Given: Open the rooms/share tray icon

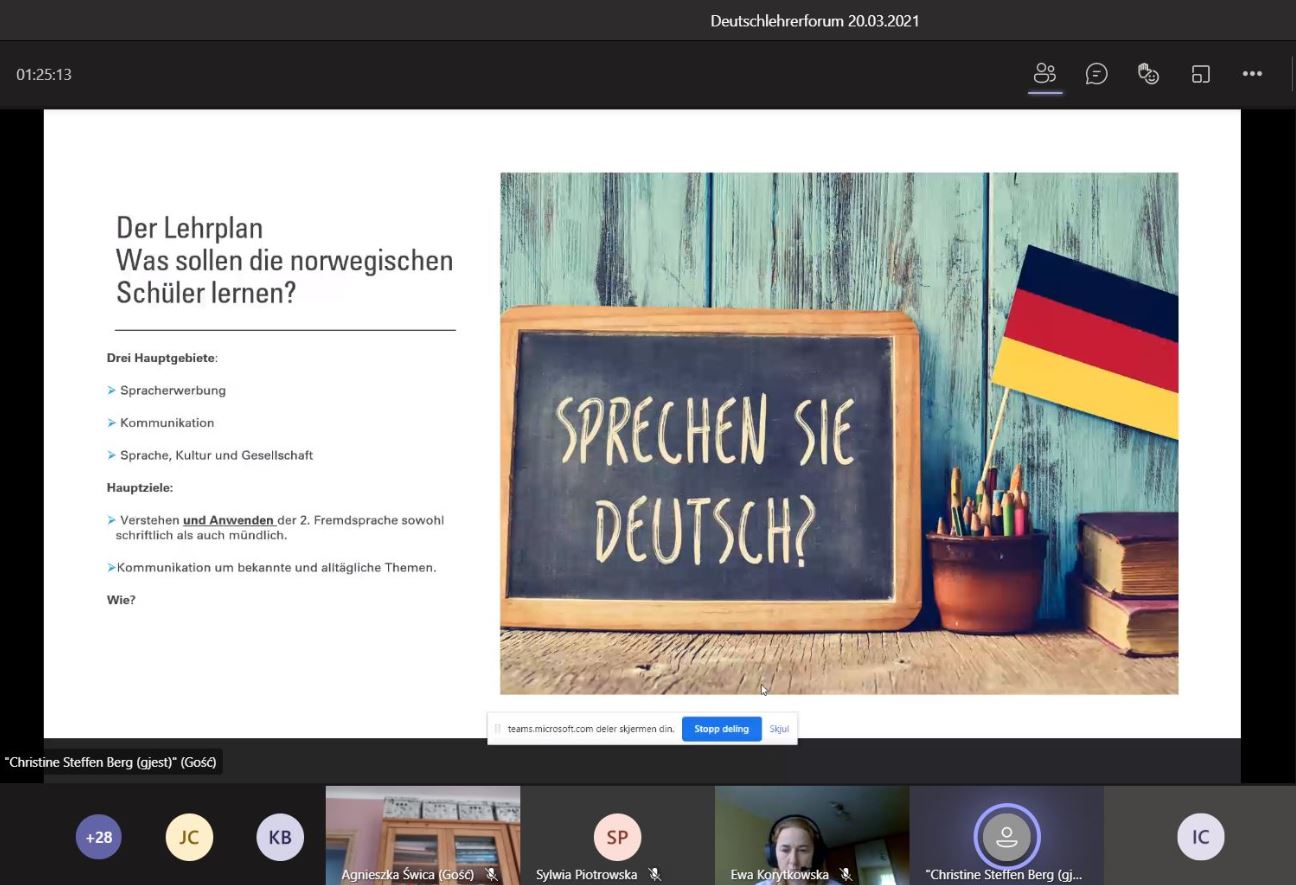Looking at the screenshot, I should pos(1201,74).
